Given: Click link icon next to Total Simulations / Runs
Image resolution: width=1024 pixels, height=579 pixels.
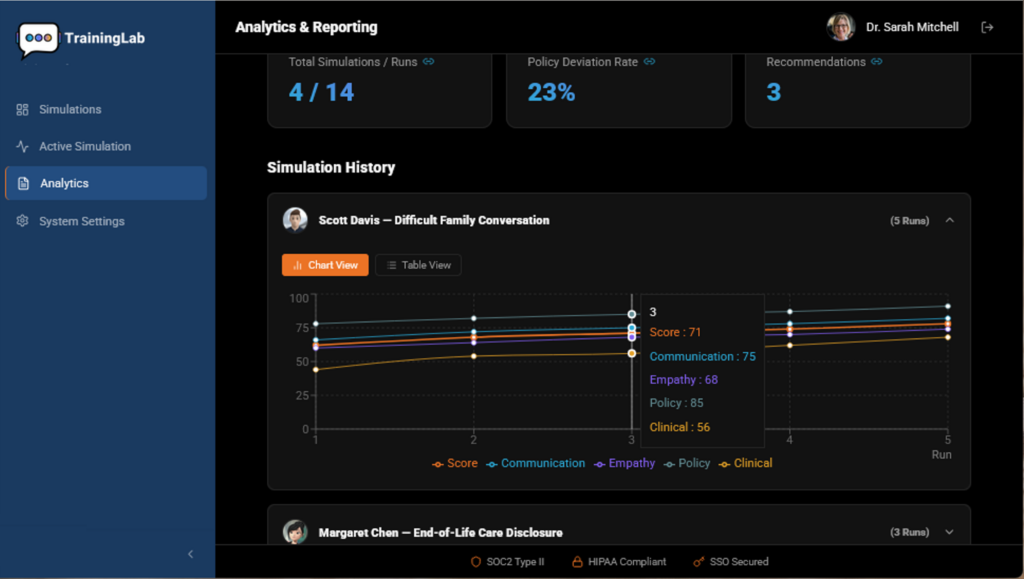Looking at the screenshot, I should coord(428,61).
